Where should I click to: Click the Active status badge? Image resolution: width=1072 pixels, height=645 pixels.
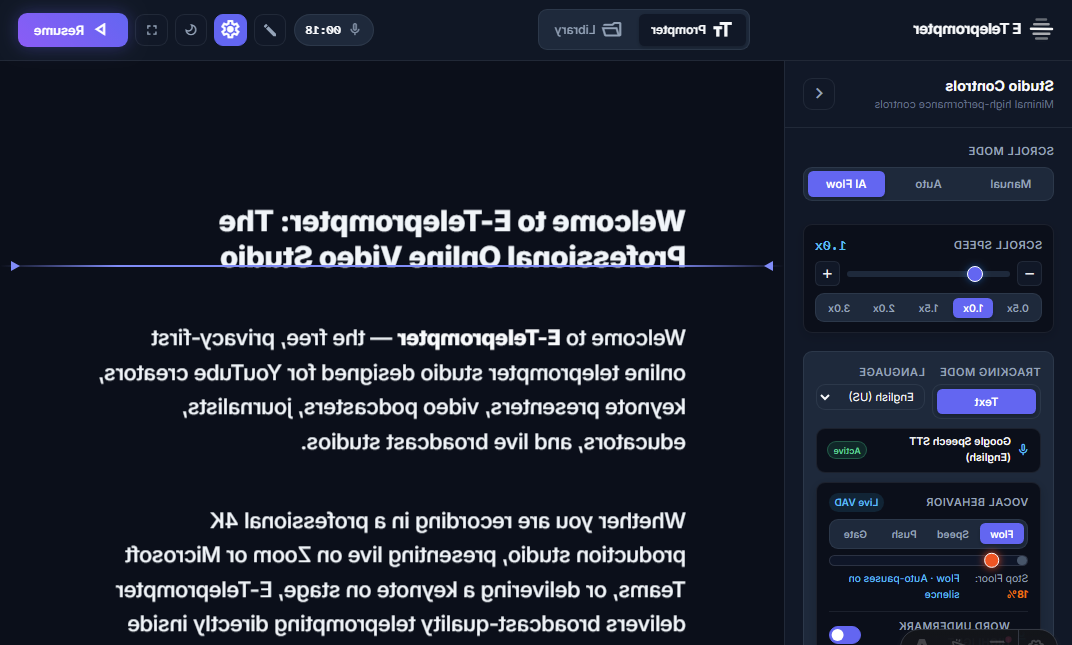pyautogui.click(x=847, y=451)
